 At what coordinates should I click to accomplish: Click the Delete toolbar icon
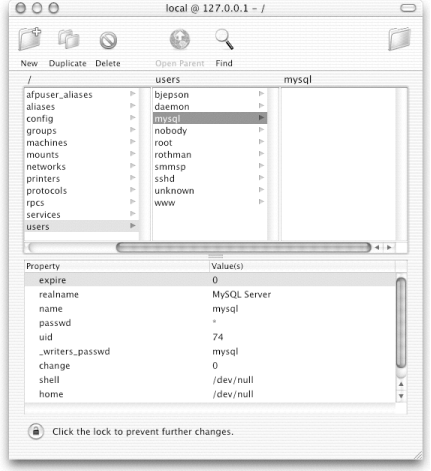point(108,41)
